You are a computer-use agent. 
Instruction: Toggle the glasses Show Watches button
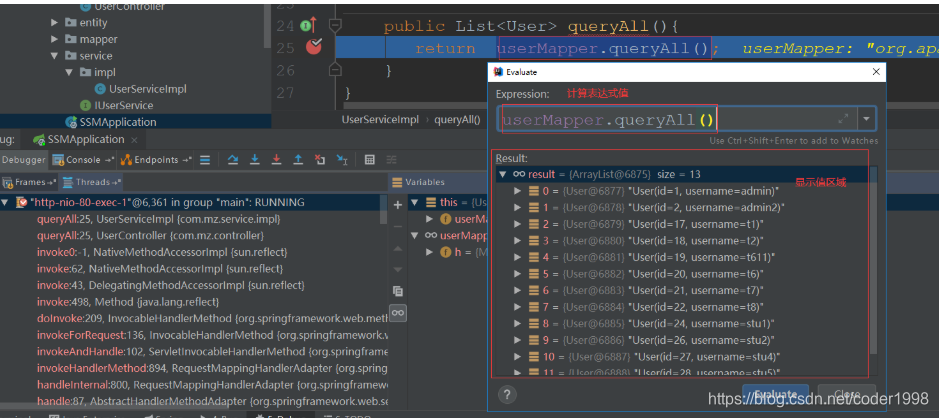click(x=398, y=313)
